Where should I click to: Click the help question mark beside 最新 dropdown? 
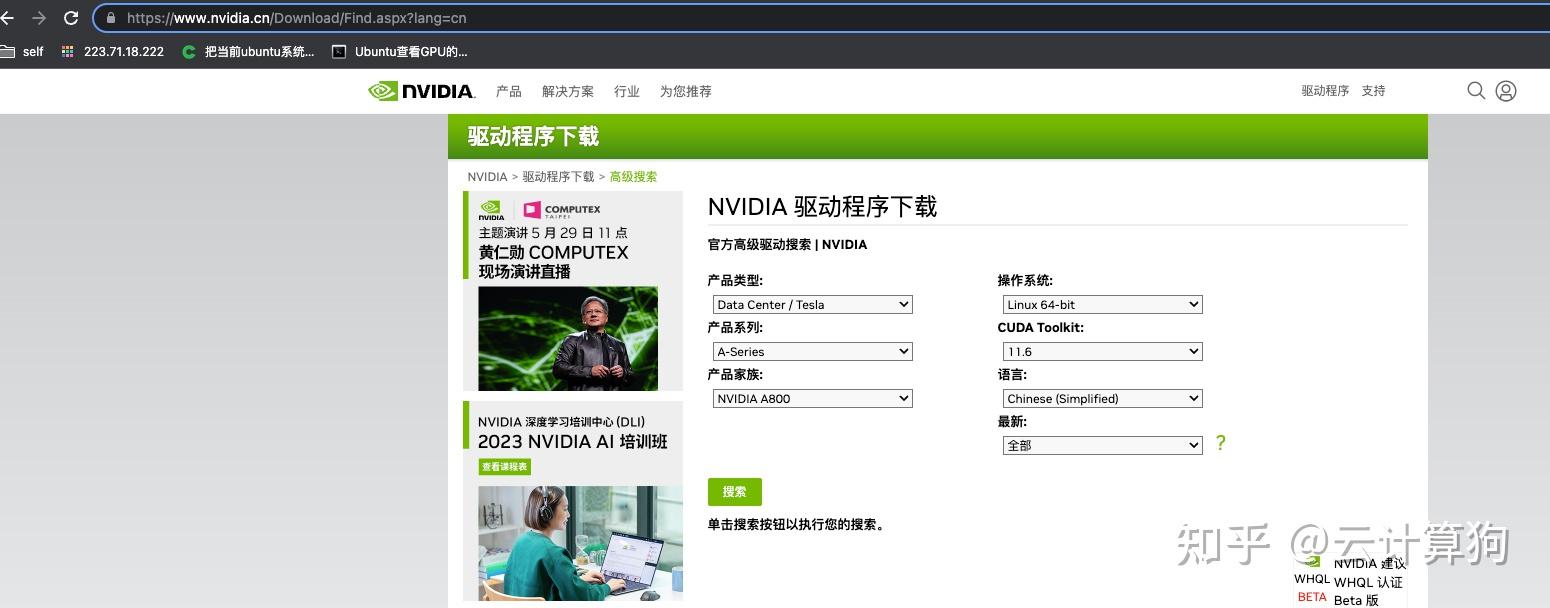1220,442
